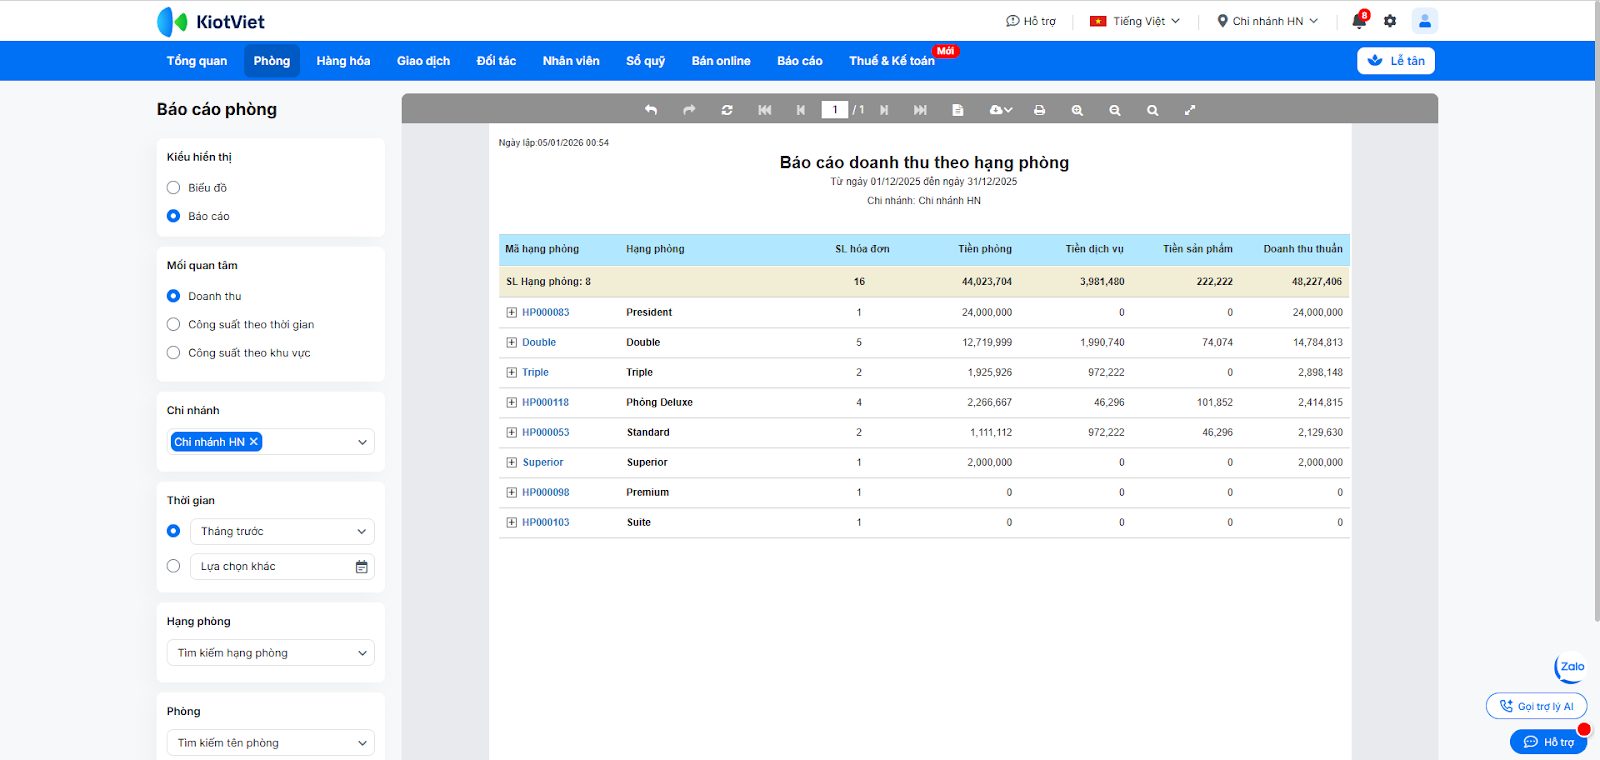
Task: Open the Tháng trước time dropdown
Action: pos(282,532)
